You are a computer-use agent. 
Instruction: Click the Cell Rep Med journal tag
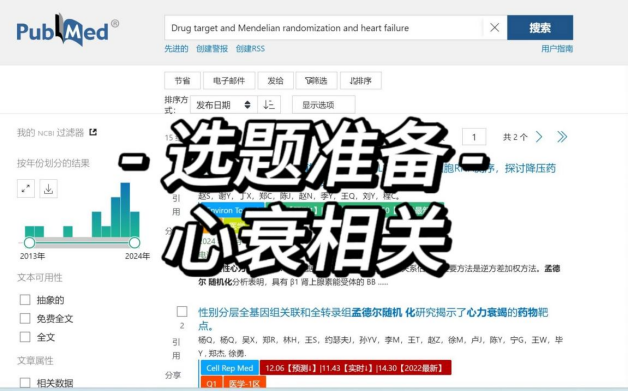pos(229,368)
